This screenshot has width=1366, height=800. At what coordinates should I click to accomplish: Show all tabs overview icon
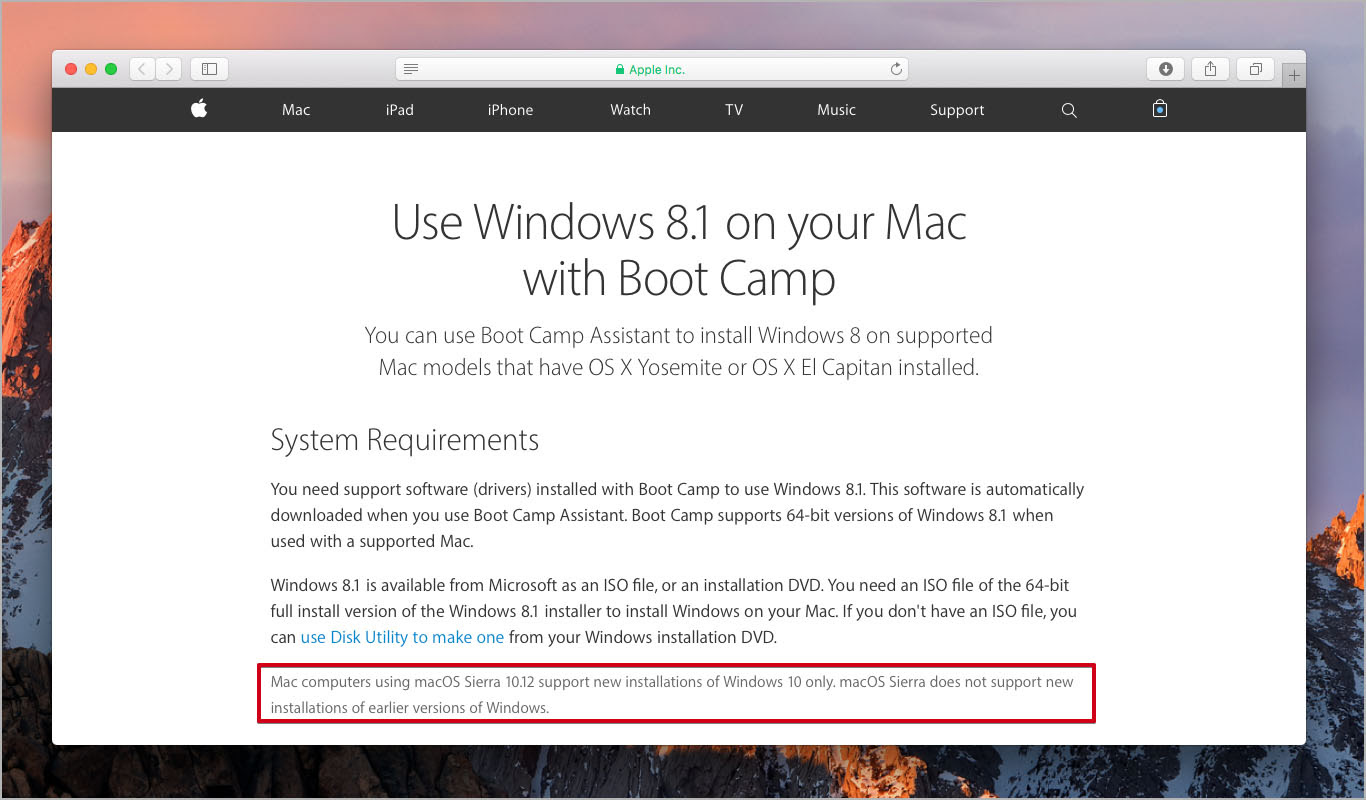[1255, 69]
